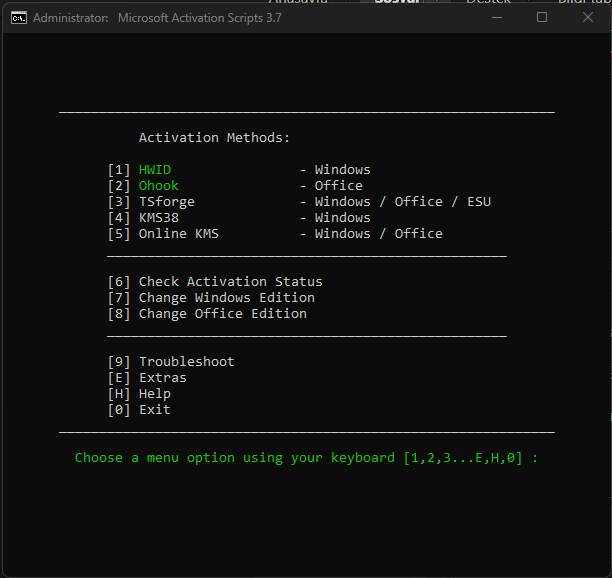
Task: Click the green menu option prompt line
Action: point(306,458)
